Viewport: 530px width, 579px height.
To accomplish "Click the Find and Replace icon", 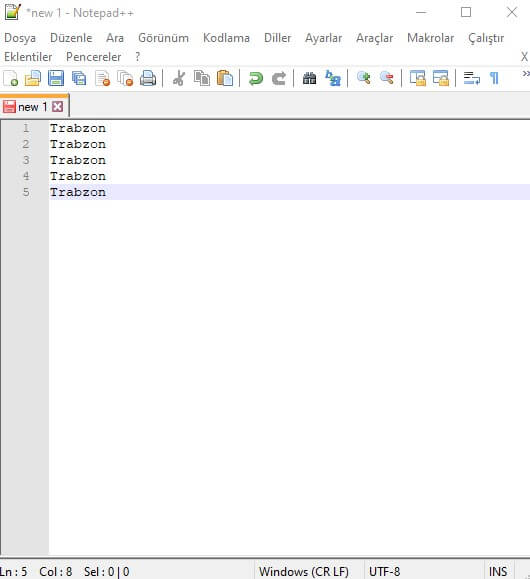I will coord(333,79).
